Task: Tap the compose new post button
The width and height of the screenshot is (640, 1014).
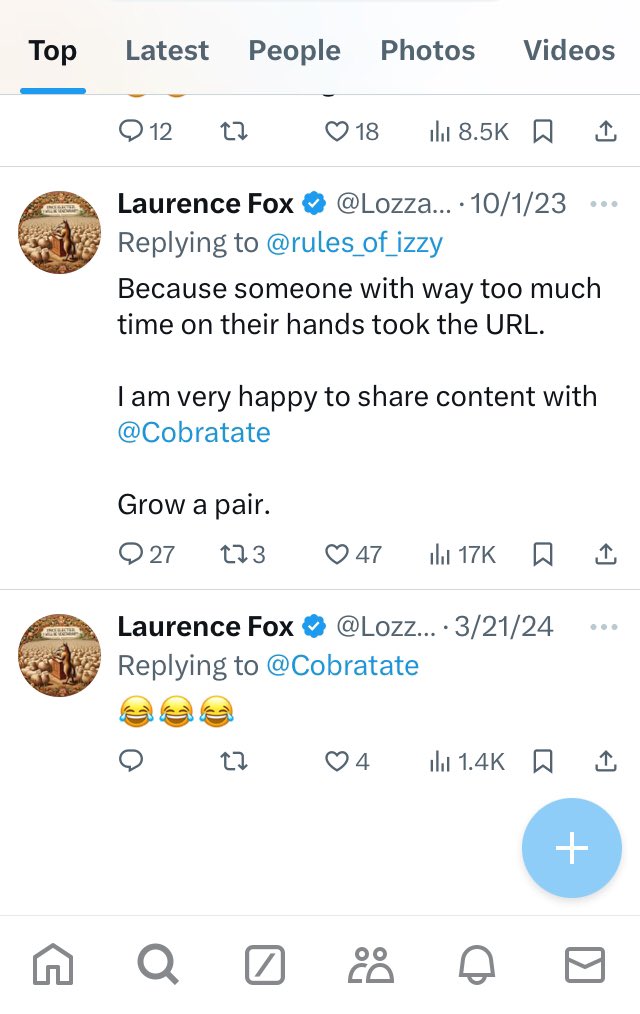Action: [x=571, y=848]
